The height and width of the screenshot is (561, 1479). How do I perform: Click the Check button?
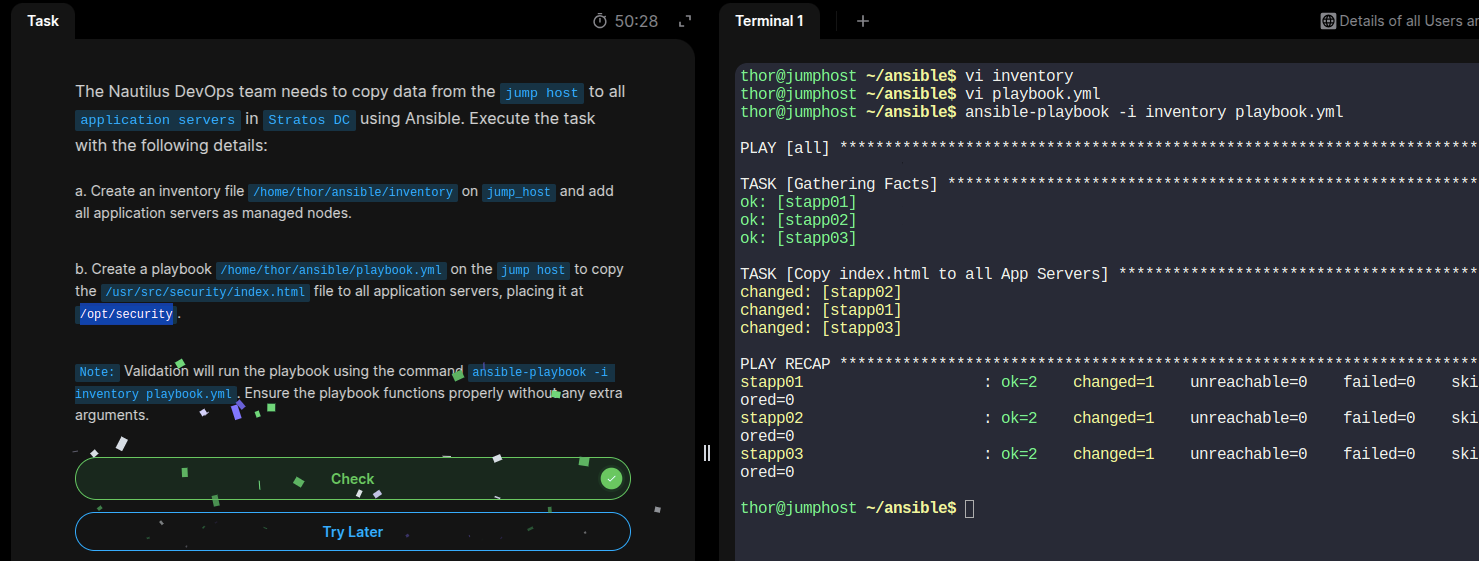(x=353, y=479)
